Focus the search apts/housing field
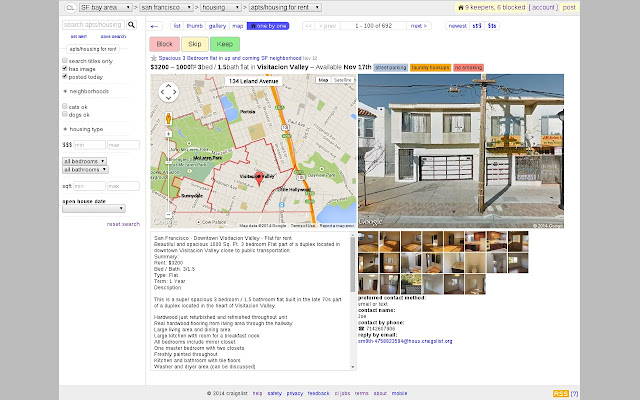 pos(93,25)
